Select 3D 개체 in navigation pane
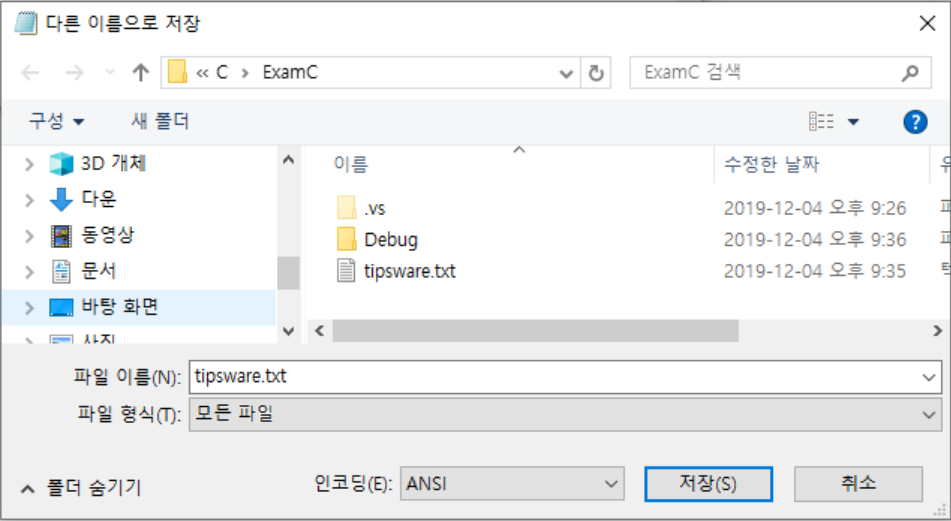This screenshot has height=521, width=951. coord(113,163)
